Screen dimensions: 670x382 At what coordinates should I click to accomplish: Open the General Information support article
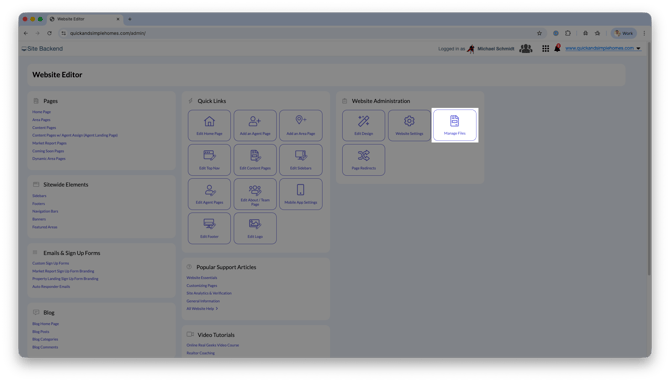pos(203,301)
